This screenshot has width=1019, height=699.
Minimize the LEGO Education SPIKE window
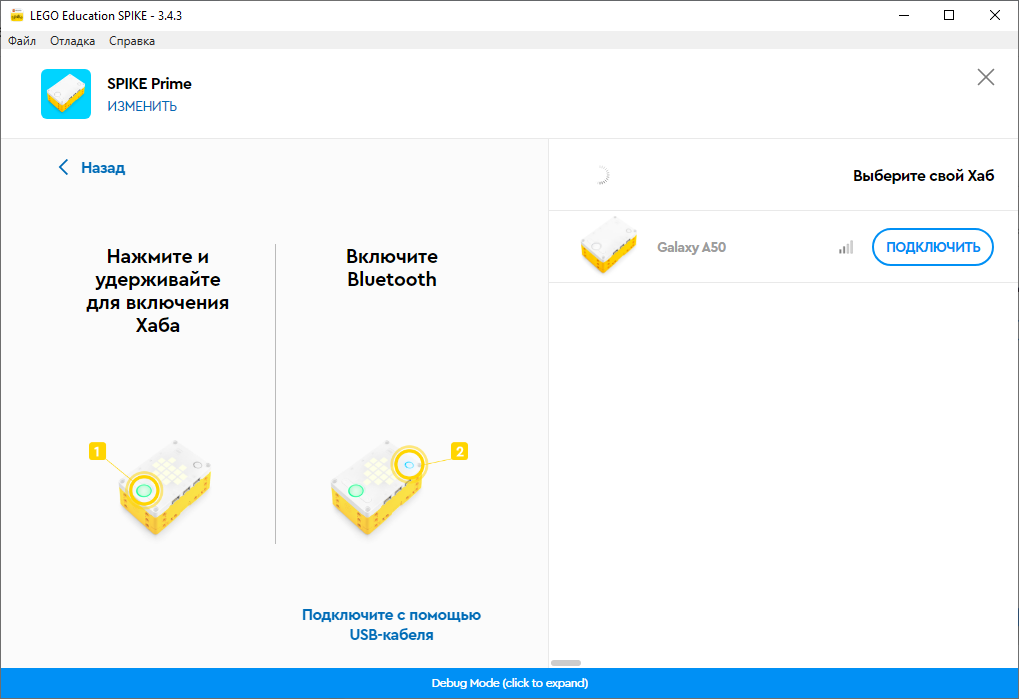903,15
